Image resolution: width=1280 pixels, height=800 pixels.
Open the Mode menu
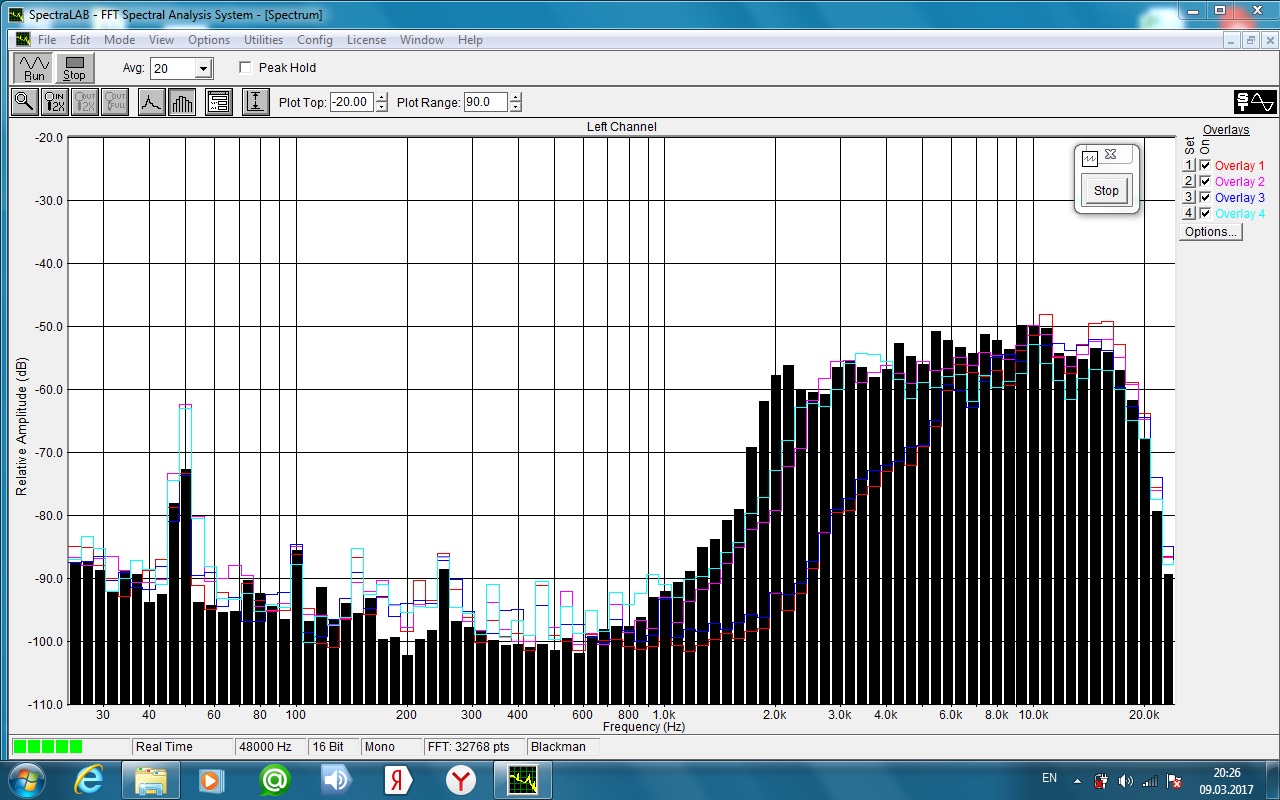tap(119, 40)
